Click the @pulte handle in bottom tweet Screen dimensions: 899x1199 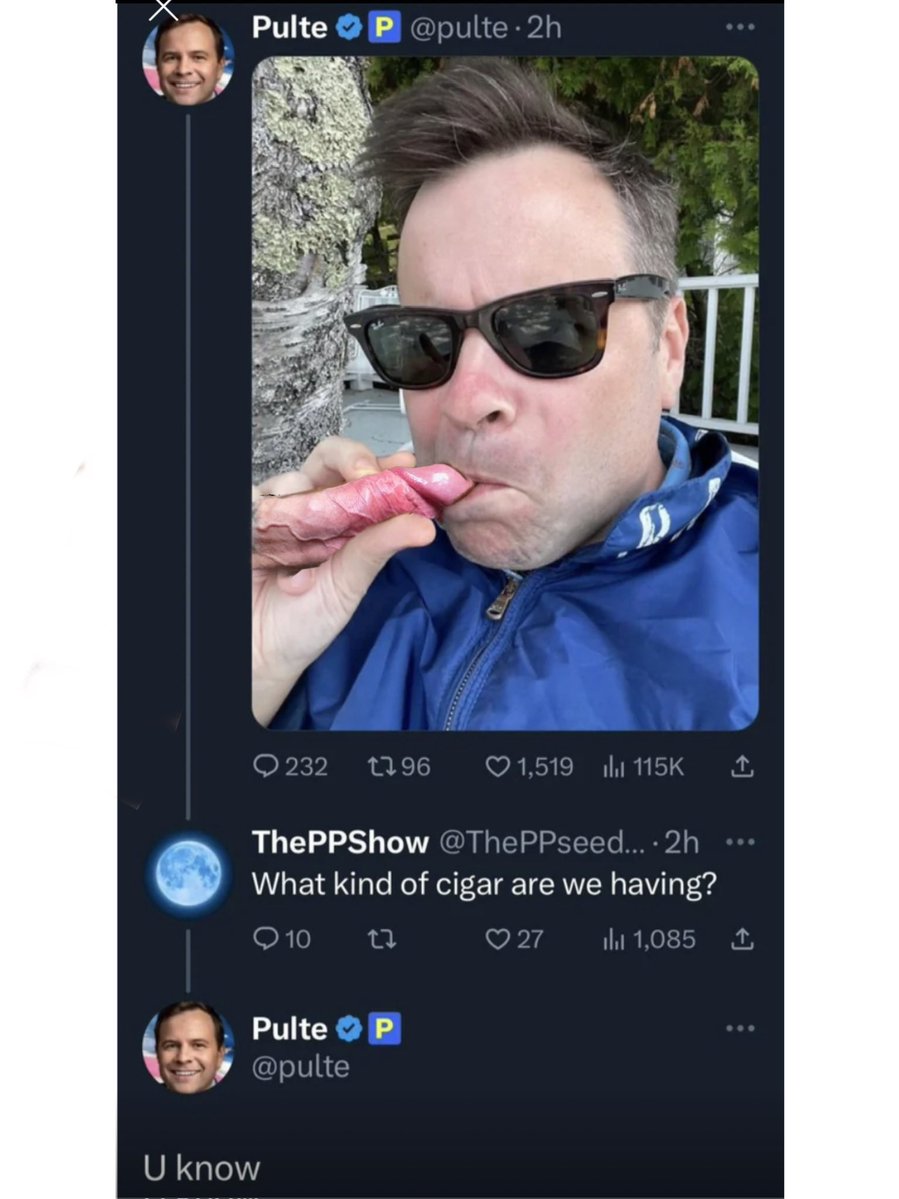point(300,1066)
